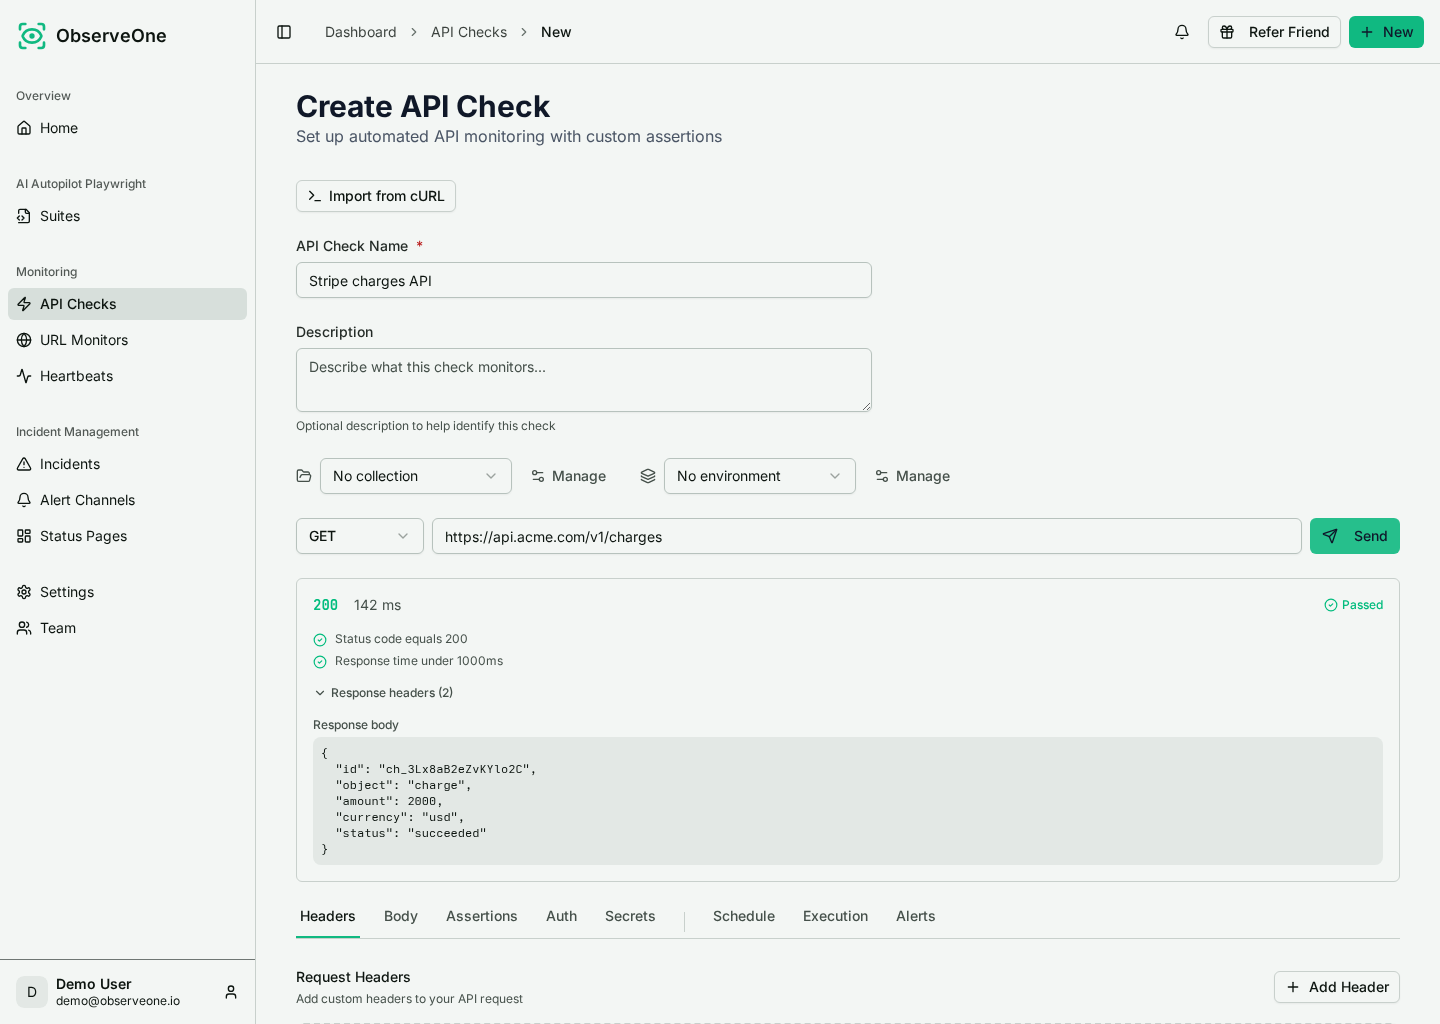Click the Suites sidebar icon
The height and width of the screenshot is (1024, 1440).
[x=24, y=216]
